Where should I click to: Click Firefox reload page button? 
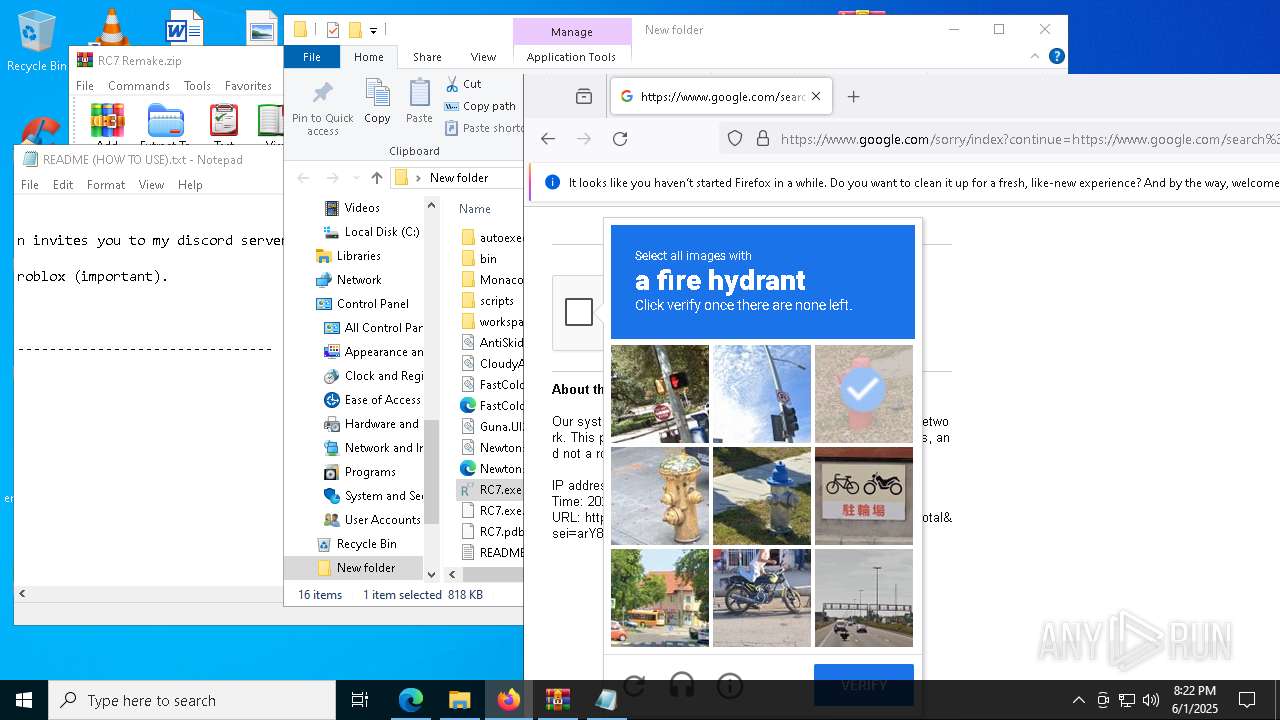[x=620, y=139]
